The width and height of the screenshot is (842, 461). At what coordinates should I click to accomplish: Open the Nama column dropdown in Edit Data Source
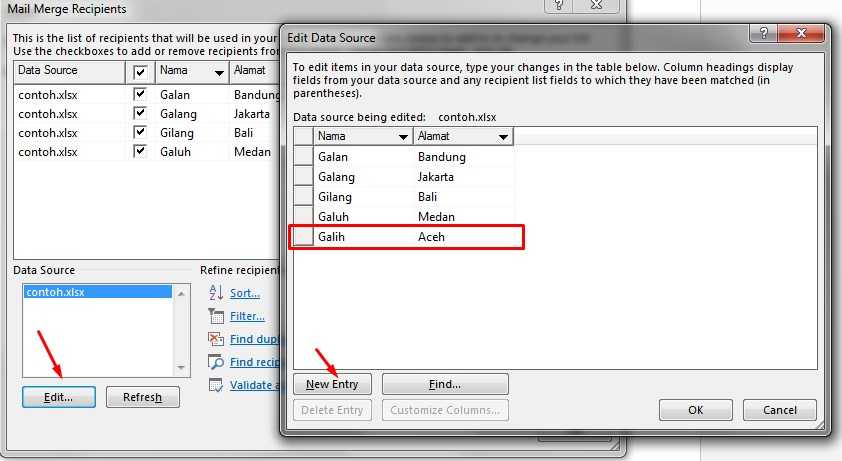403,136
